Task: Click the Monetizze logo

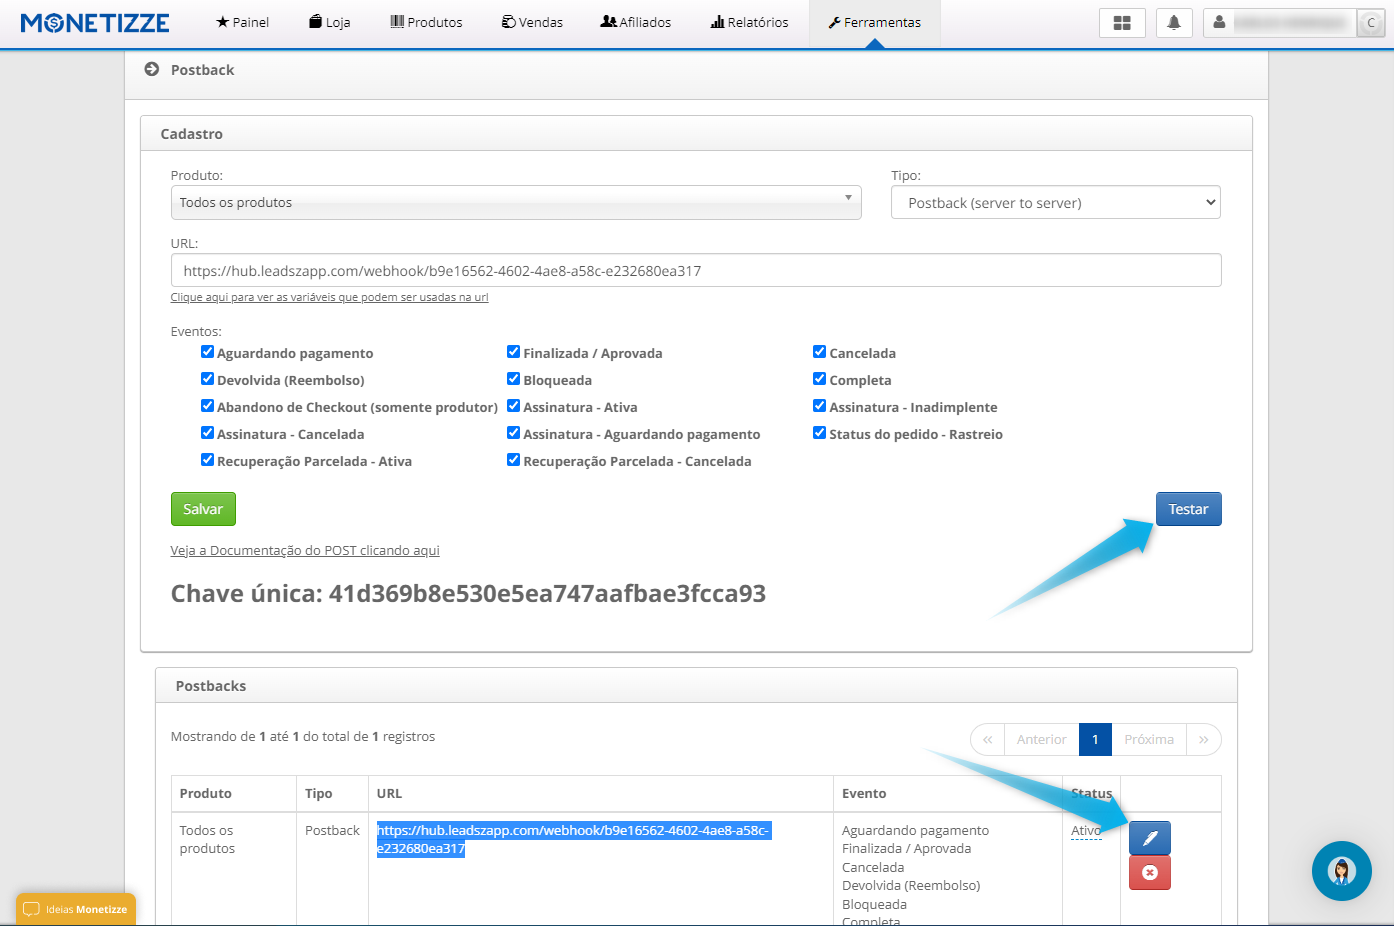Action: tap(95, 23)
